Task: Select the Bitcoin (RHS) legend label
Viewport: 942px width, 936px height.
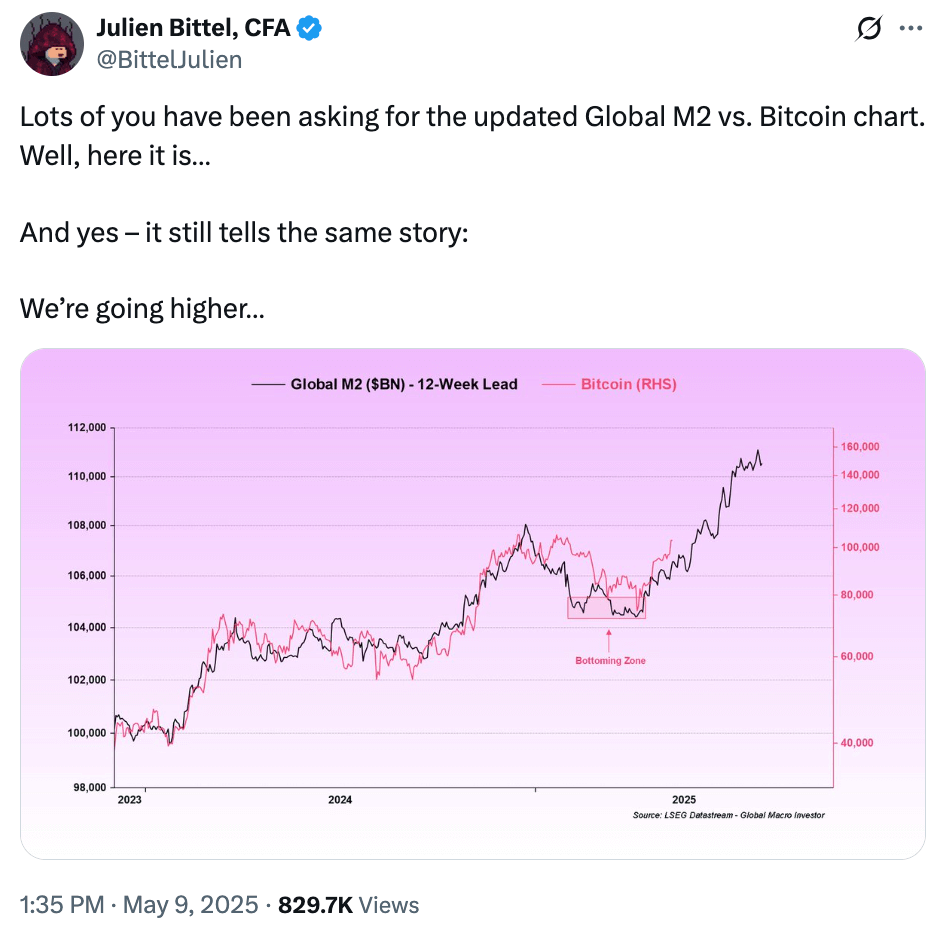Action: click(x=628, y=384)
